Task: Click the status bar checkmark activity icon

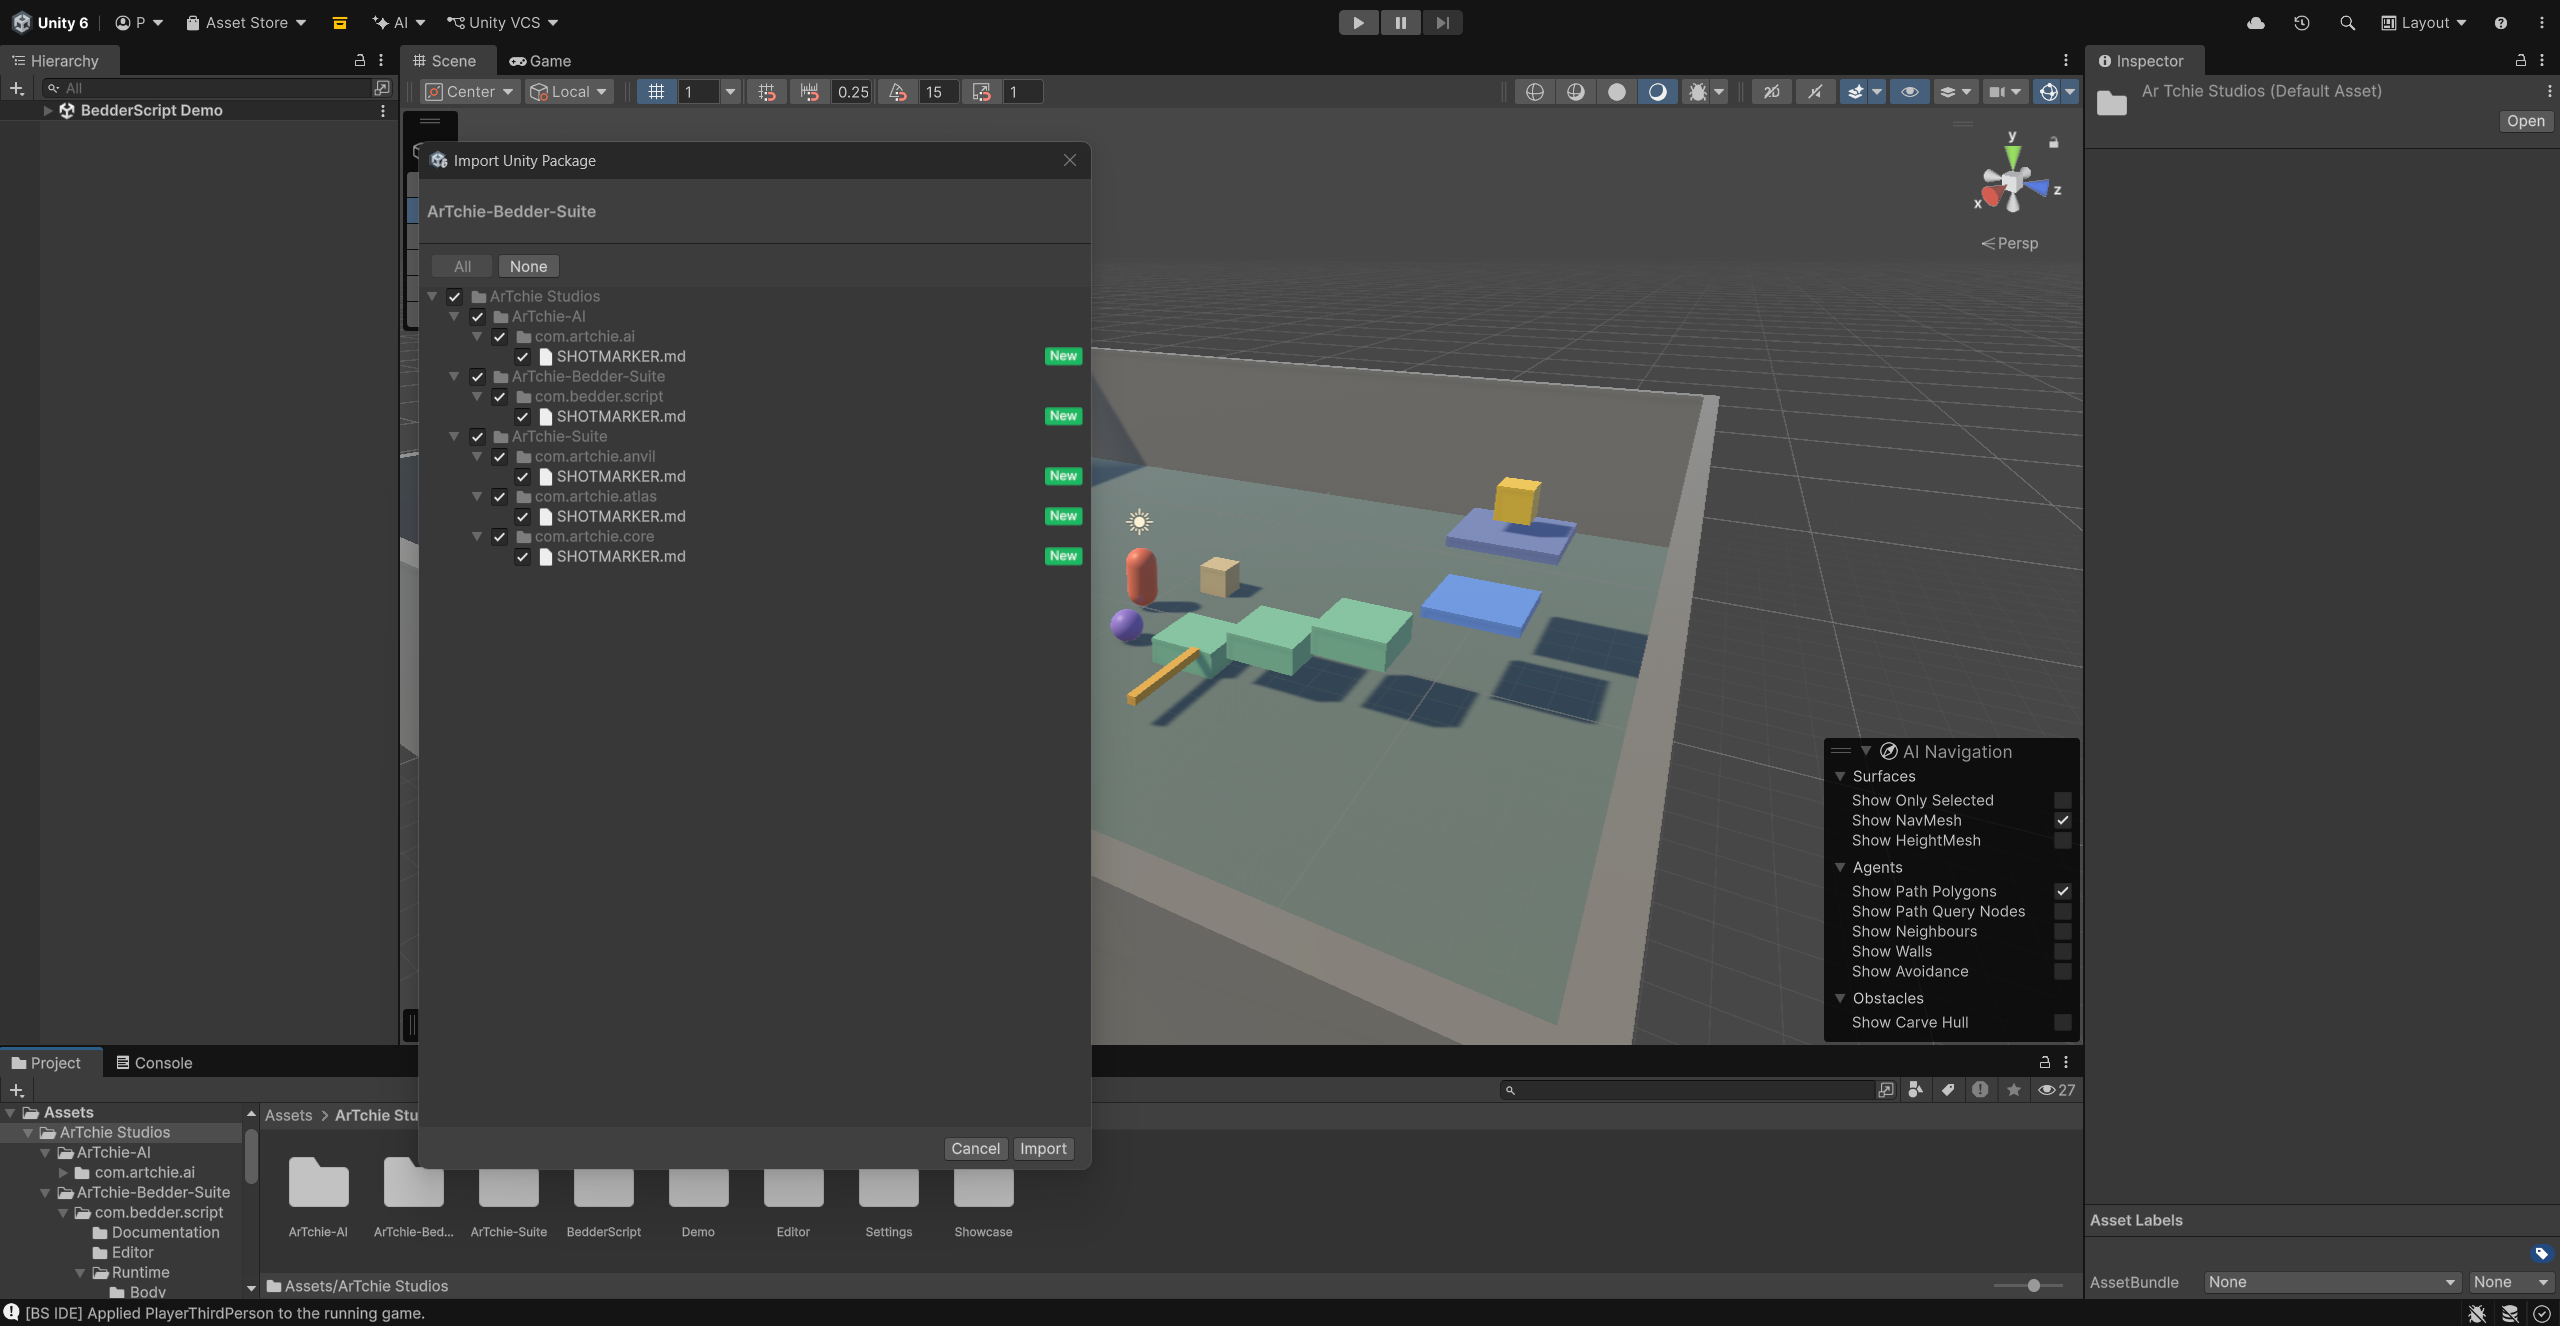Action: [x=2542, y=1314]
